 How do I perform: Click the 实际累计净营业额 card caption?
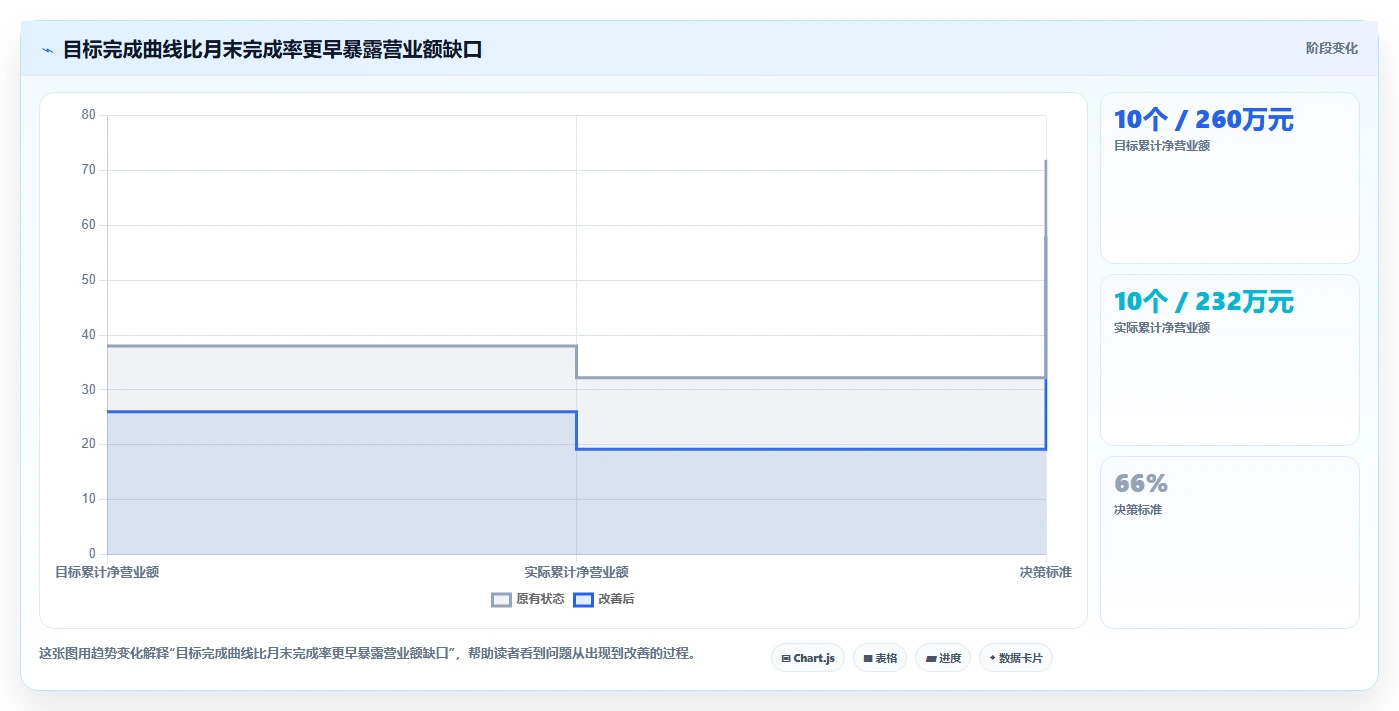coord(1162,327)
